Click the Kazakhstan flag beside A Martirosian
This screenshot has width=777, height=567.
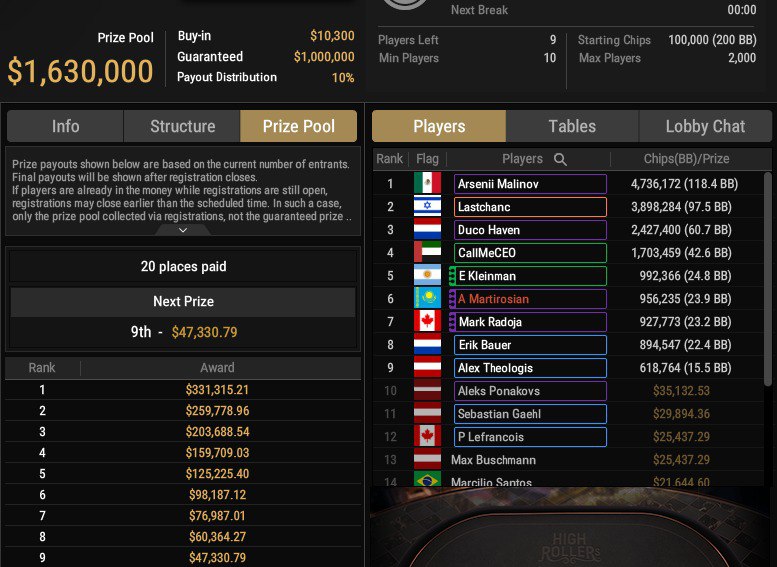pos(427,299)
